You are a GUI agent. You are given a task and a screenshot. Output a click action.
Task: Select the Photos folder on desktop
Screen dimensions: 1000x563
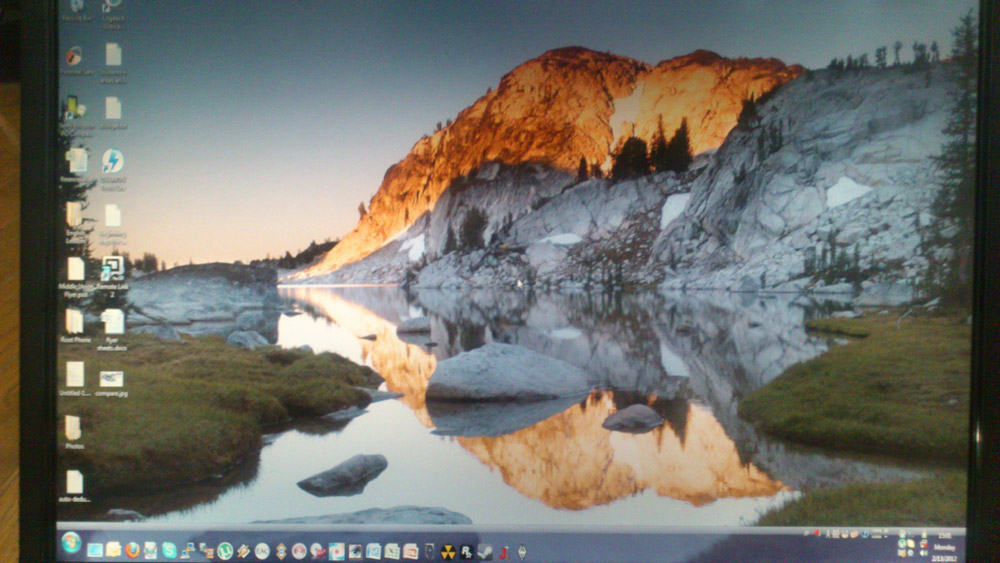[x=74, y=432]
